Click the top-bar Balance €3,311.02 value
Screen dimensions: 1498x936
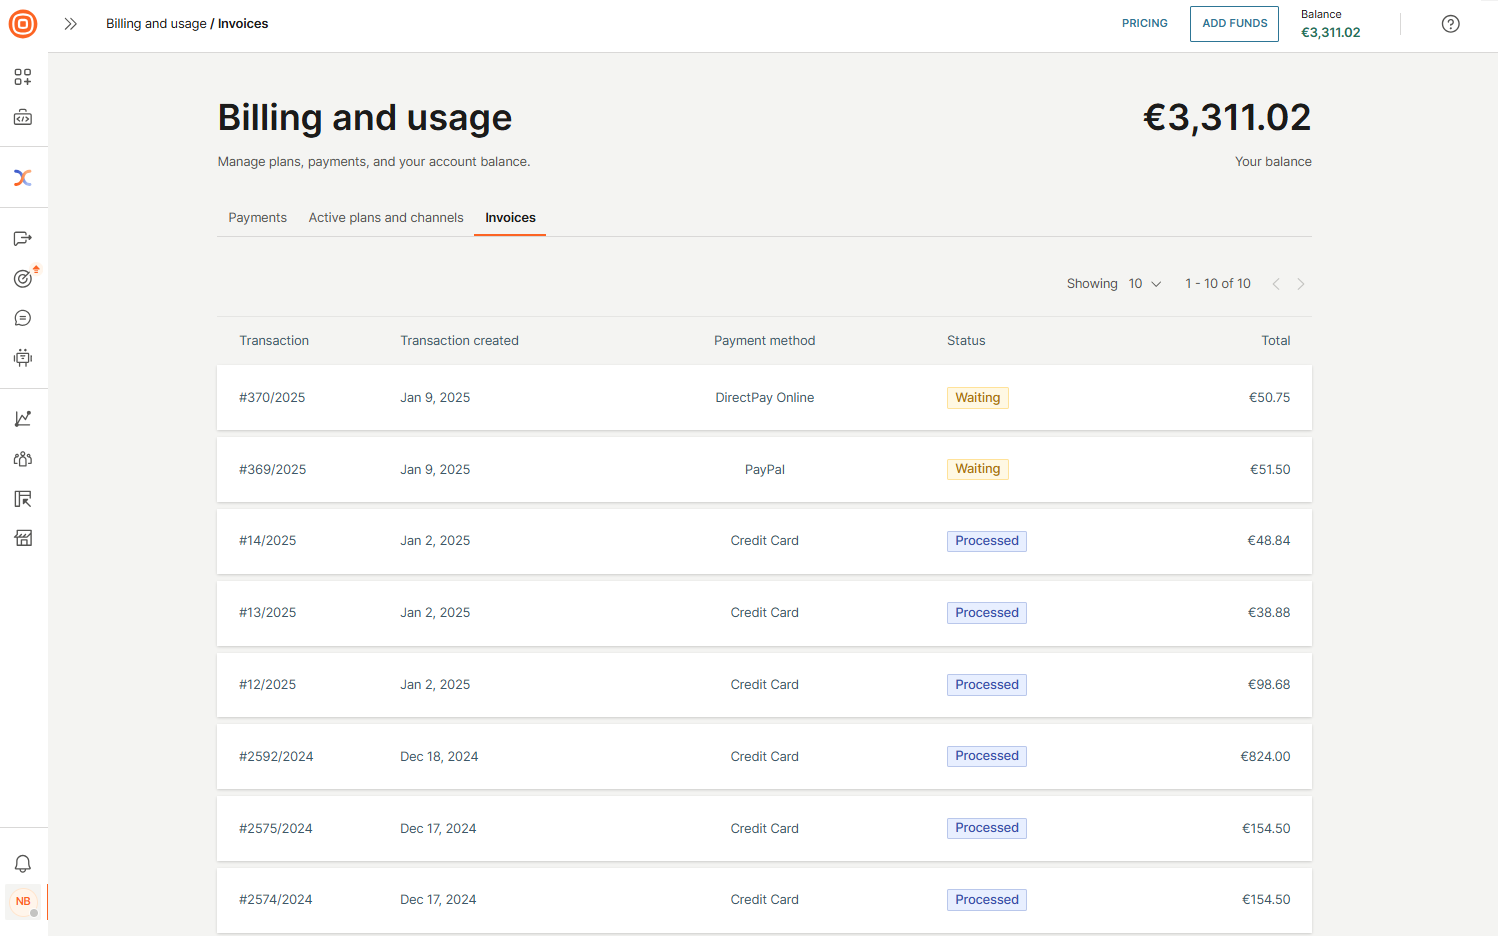[1330, 33]
